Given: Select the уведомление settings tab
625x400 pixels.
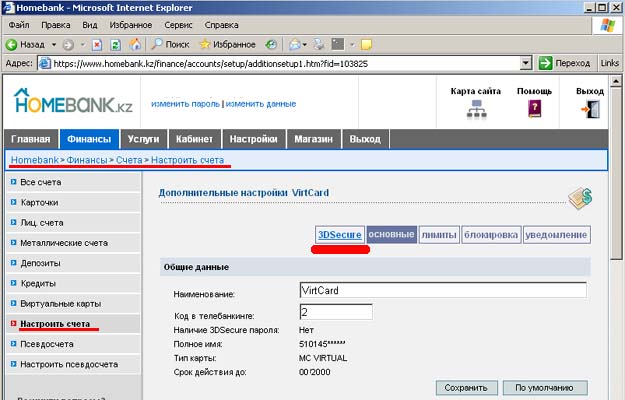Looking at the screenshot, I should coord(556,235).
